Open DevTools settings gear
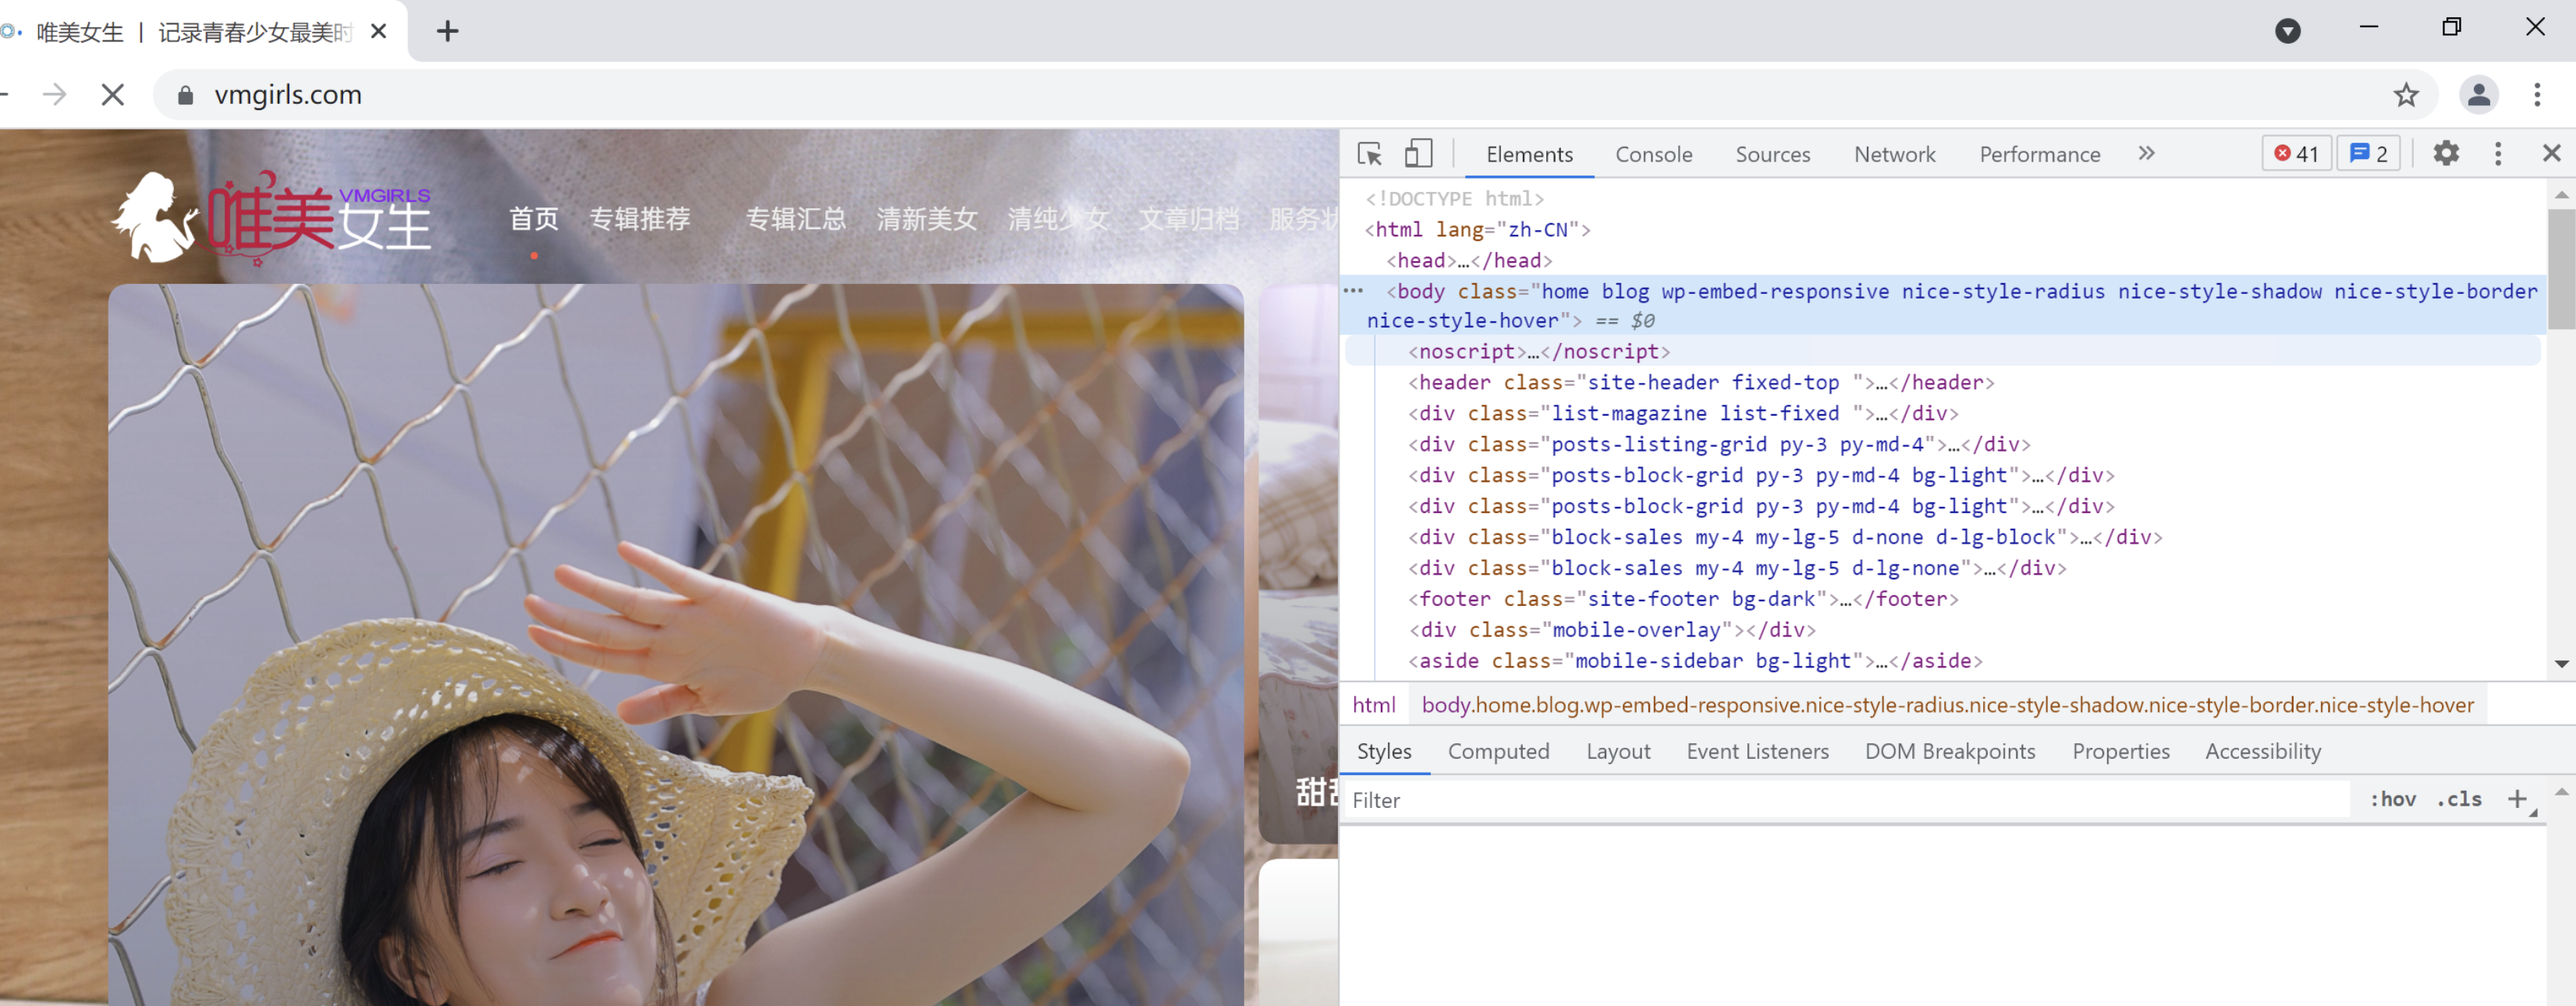Screen dimensions: 2576x1006 [x=2446, y=154]
